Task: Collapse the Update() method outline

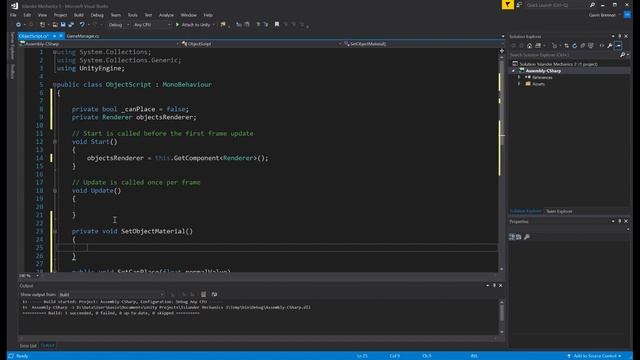Action: click(55, 191)
